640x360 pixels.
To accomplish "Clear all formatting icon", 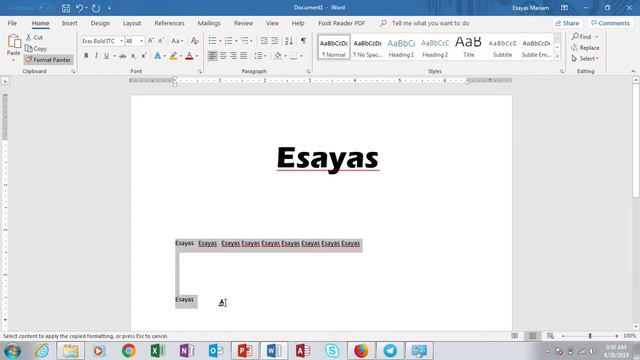I will click(195, 41).
